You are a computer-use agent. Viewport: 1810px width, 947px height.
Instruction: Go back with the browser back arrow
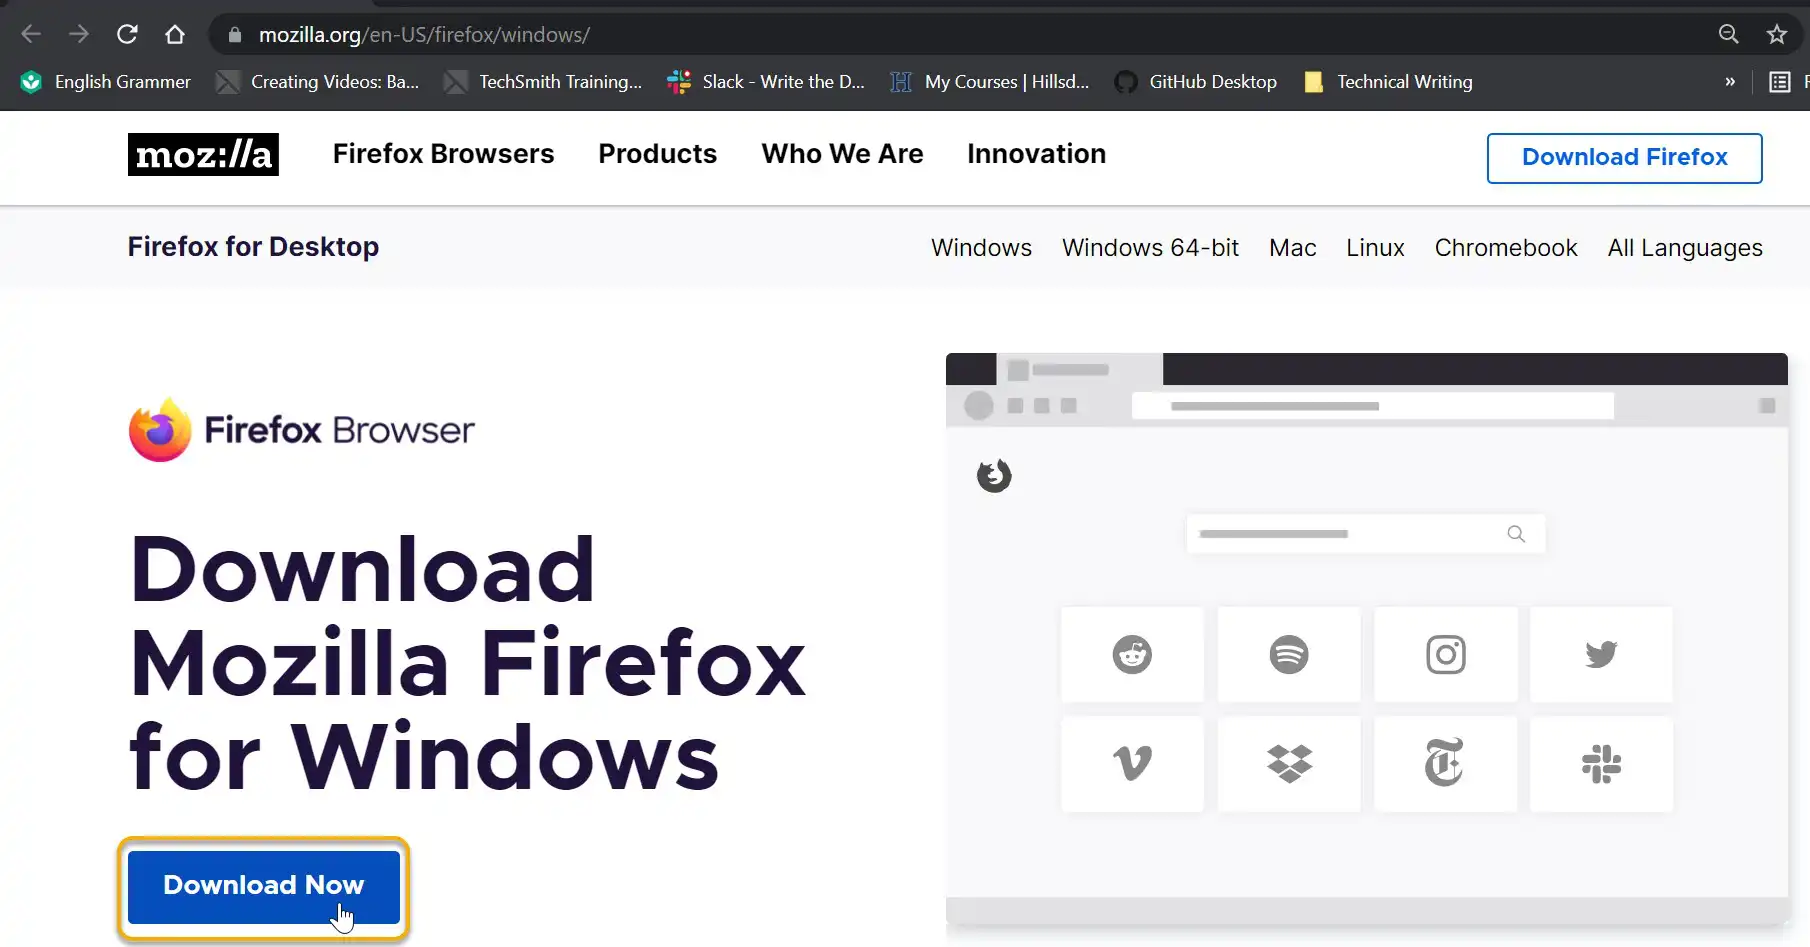coord(31,34)
